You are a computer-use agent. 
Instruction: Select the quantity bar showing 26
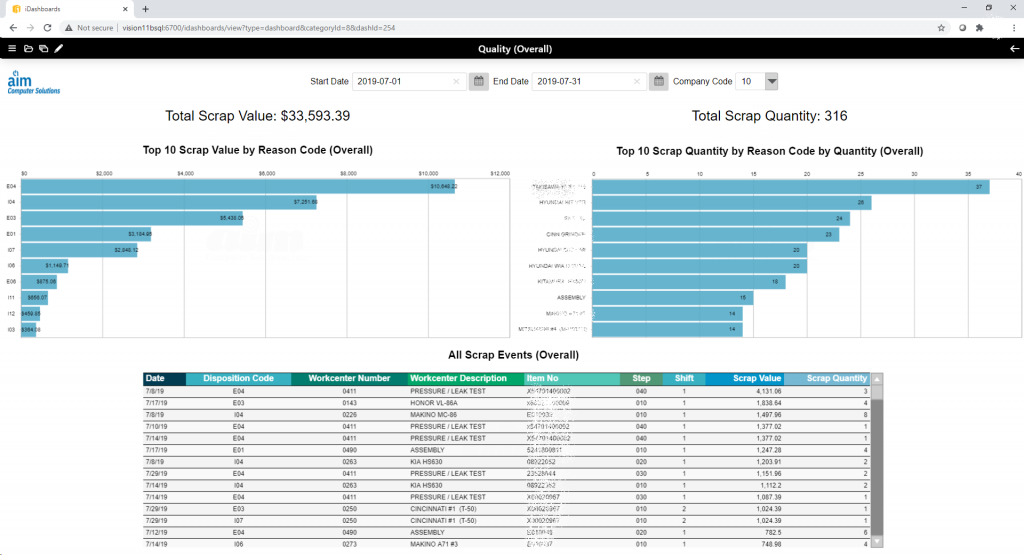click(732, 202)
